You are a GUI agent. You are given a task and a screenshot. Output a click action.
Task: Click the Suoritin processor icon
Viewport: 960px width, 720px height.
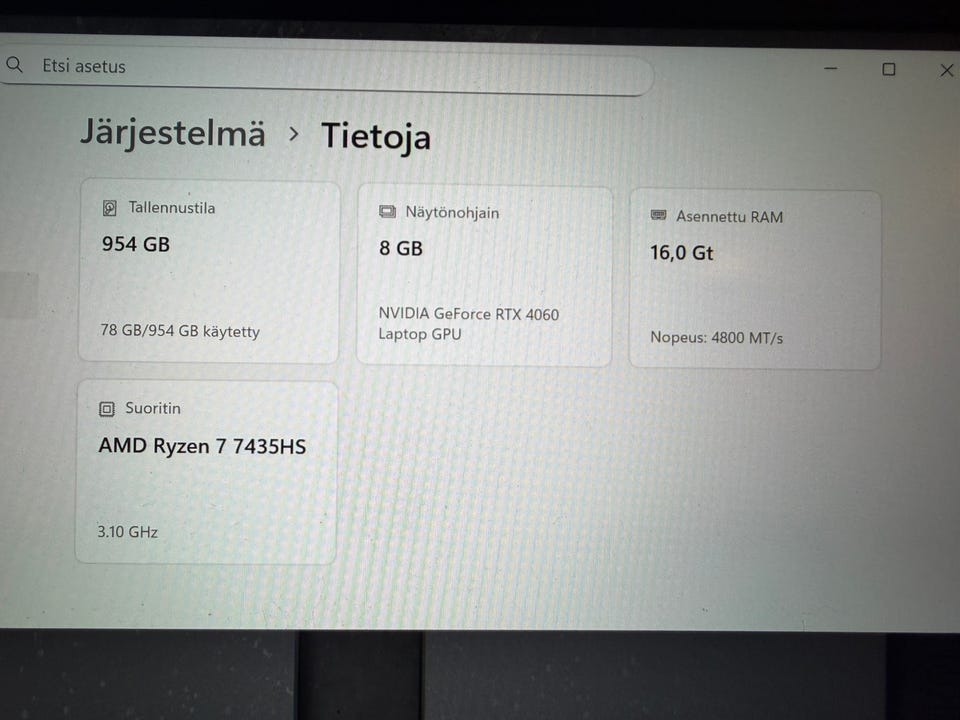pos(107,408)
